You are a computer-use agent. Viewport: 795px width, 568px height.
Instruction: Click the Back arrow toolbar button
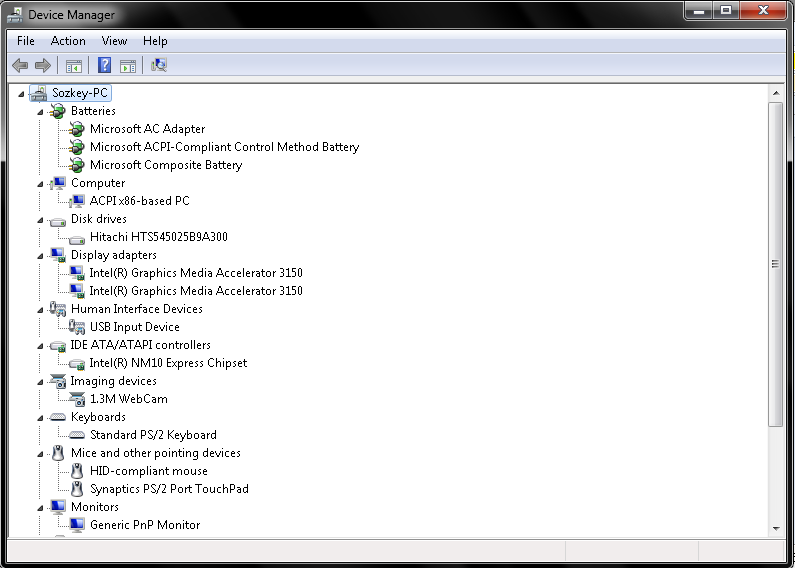20,65
